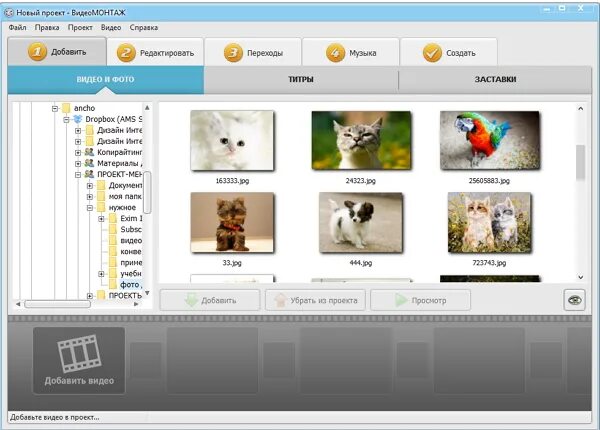Click the Материалы shared folder icon
Image resolution: width=600 pixels, height=430 pixels.
pos(89,163)
